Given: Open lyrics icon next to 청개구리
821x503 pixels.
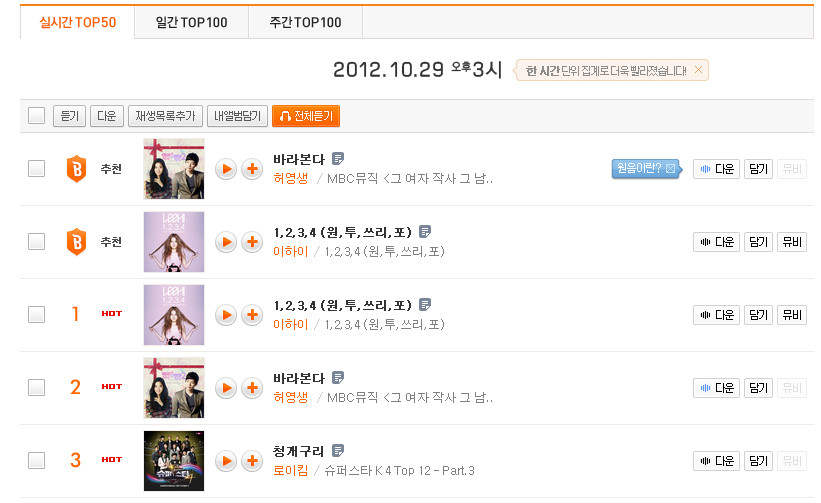Looking at the screenshot, I should click(338, 450).
